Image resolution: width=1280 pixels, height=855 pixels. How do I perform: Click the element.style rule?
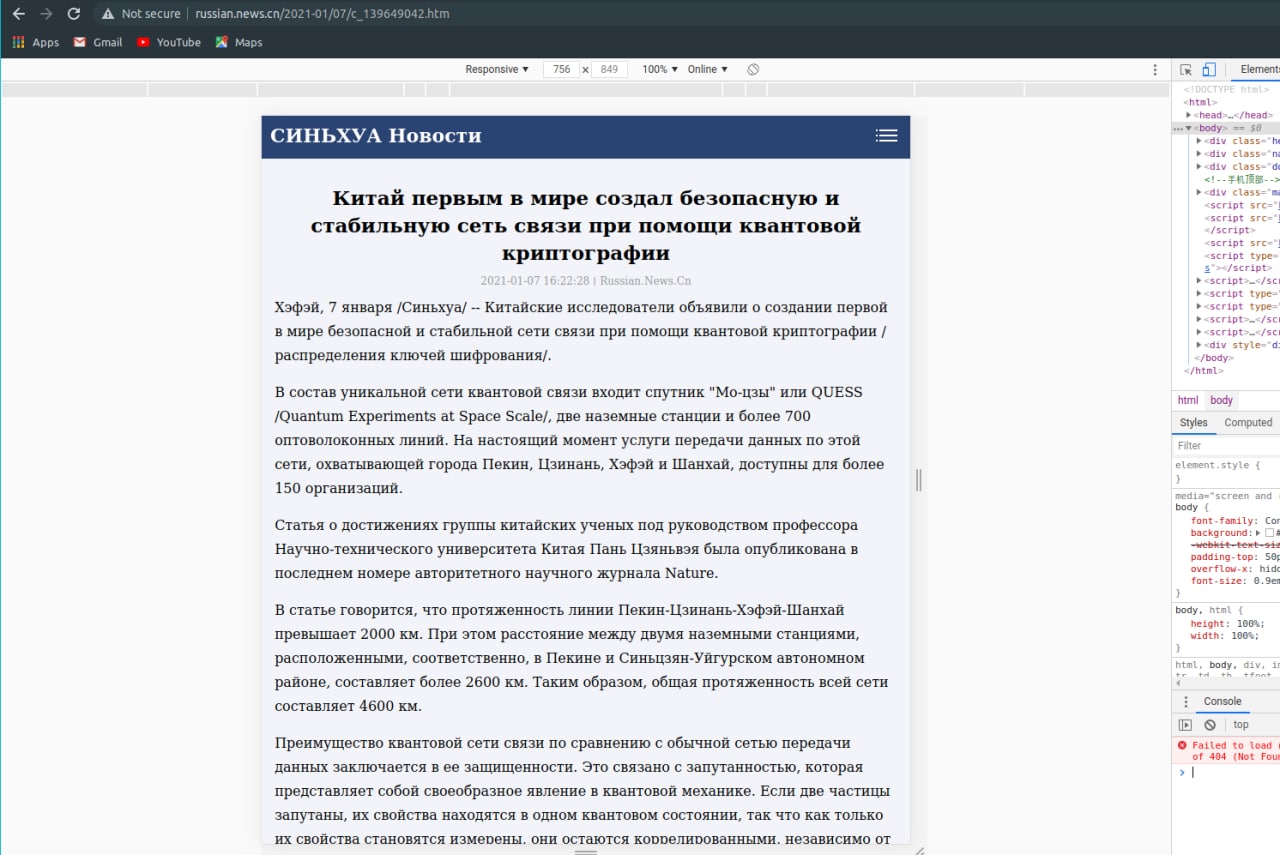[x=1218, y=465]
